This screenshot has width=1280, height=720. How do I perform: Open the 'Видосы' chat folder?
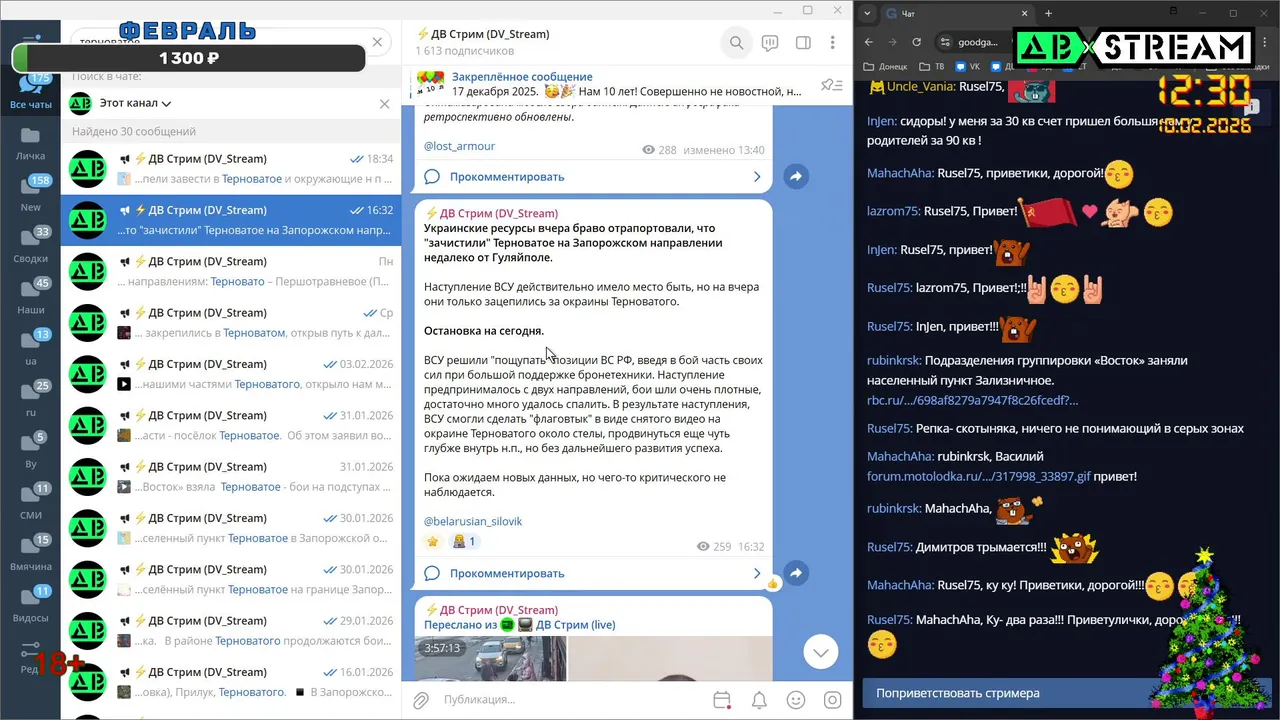[x=31, y=605]
